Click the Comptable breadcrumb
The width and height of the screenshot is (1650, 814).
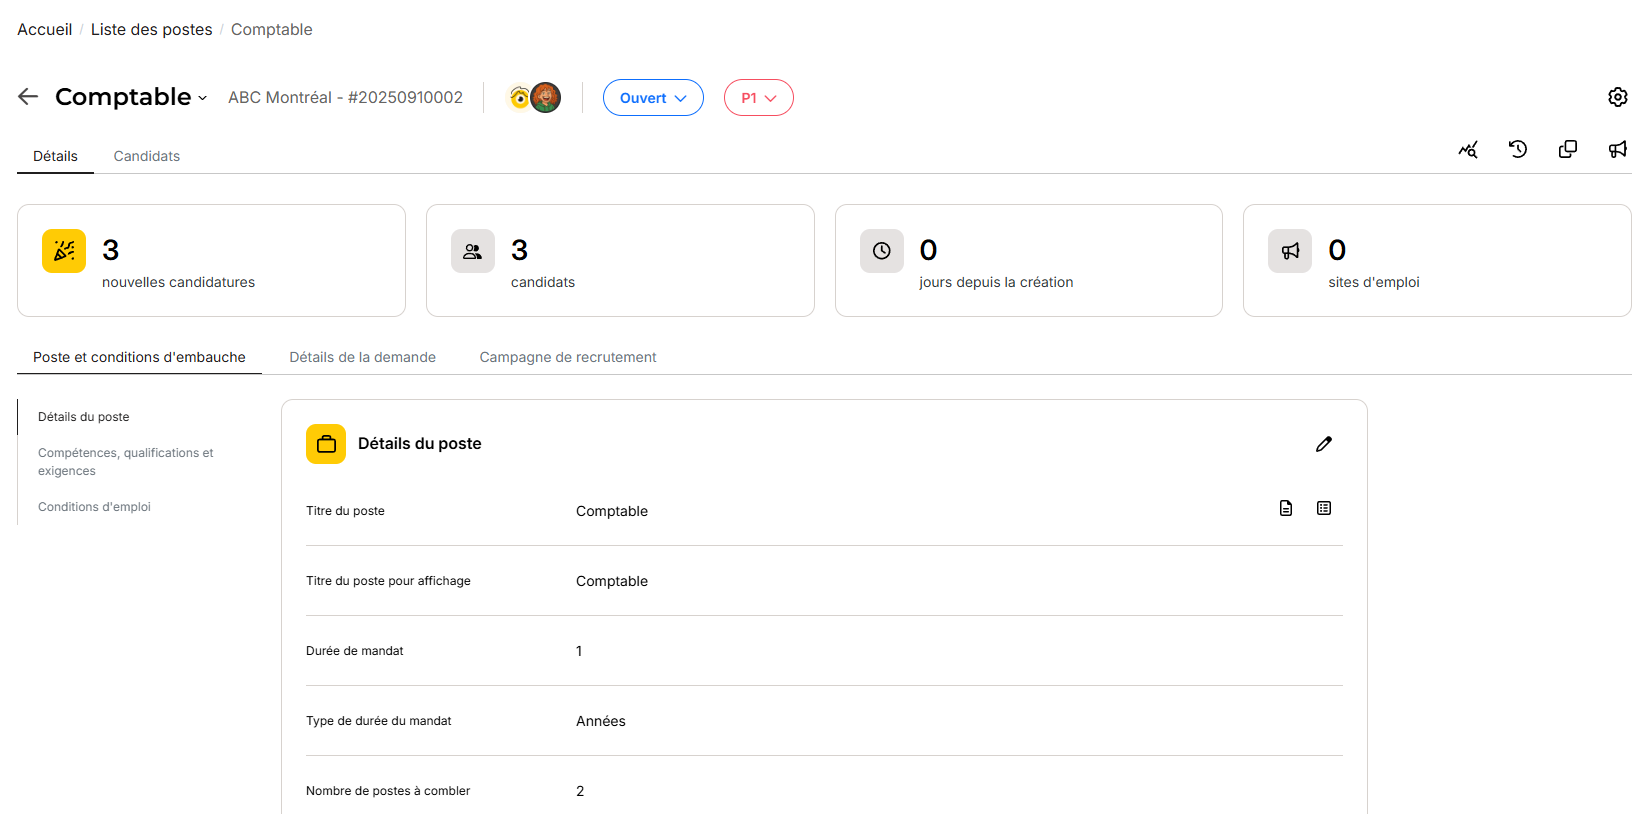(x=272, y=30)
